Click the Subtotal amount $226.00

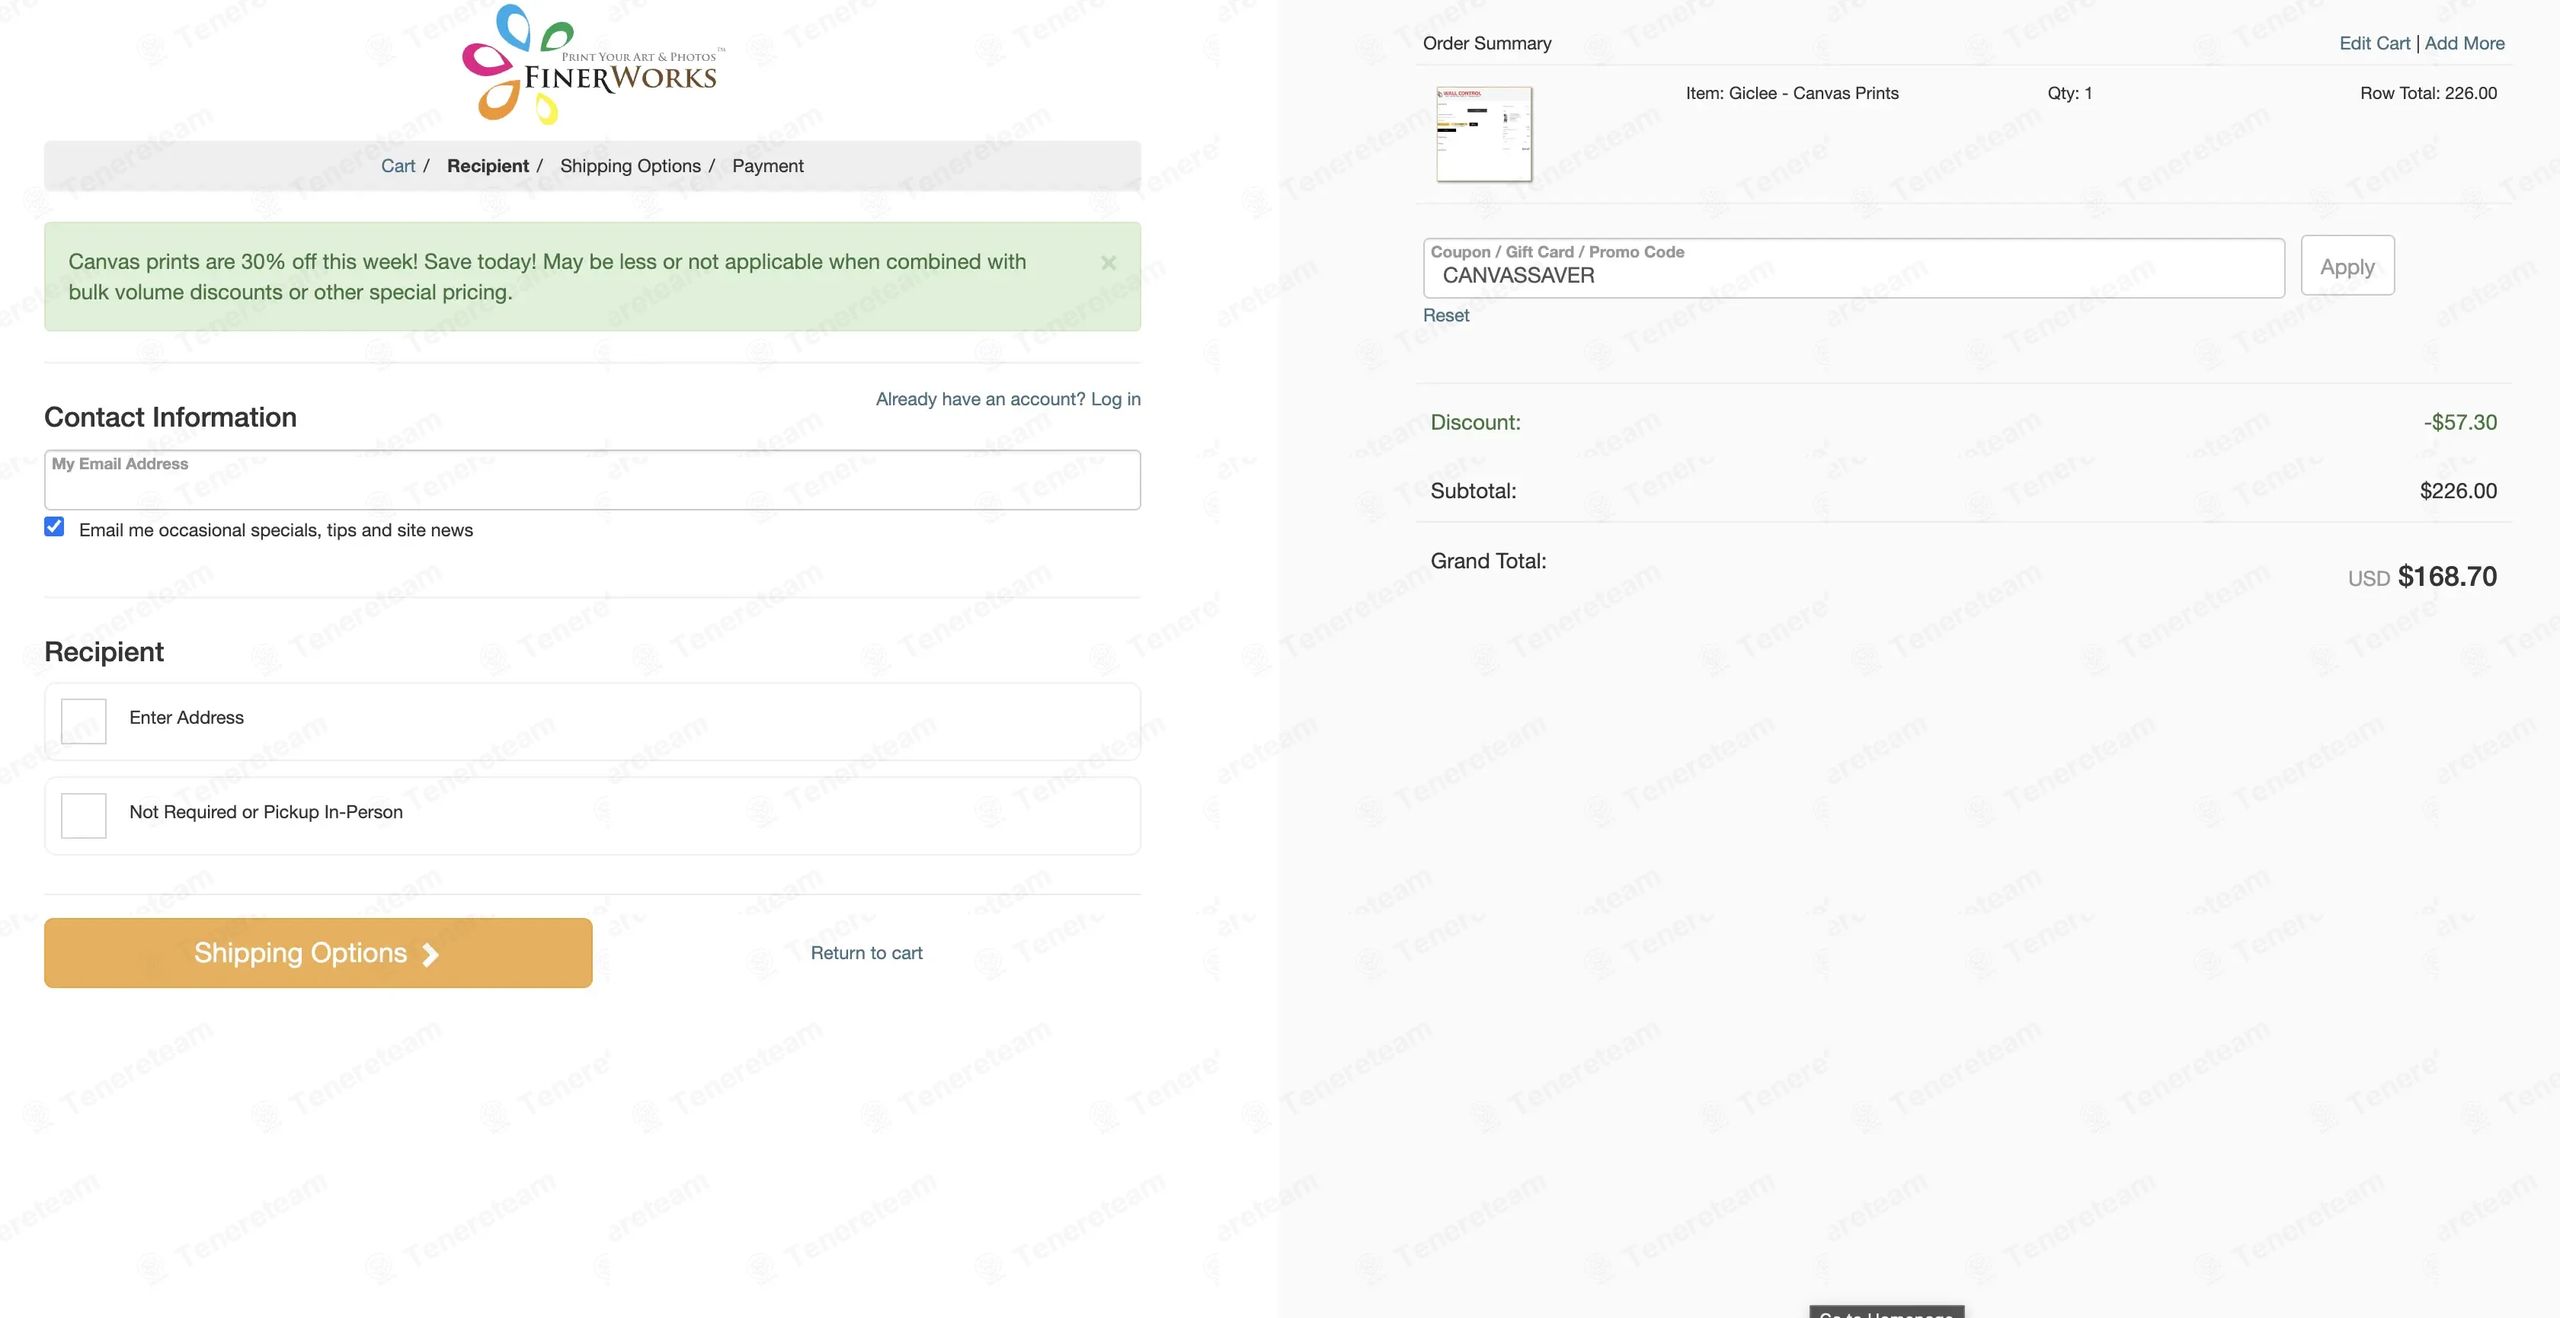click(x=2458, y=491)
